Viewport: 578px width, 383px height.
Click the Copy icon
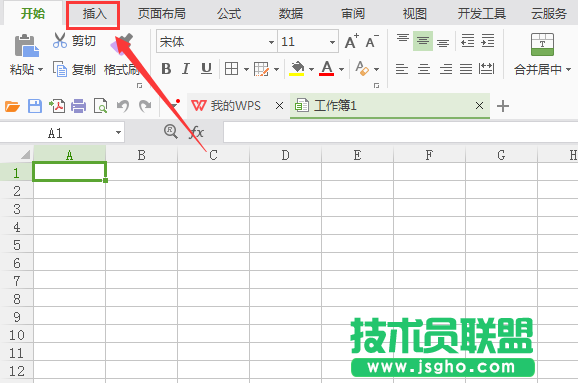point(60,69)
